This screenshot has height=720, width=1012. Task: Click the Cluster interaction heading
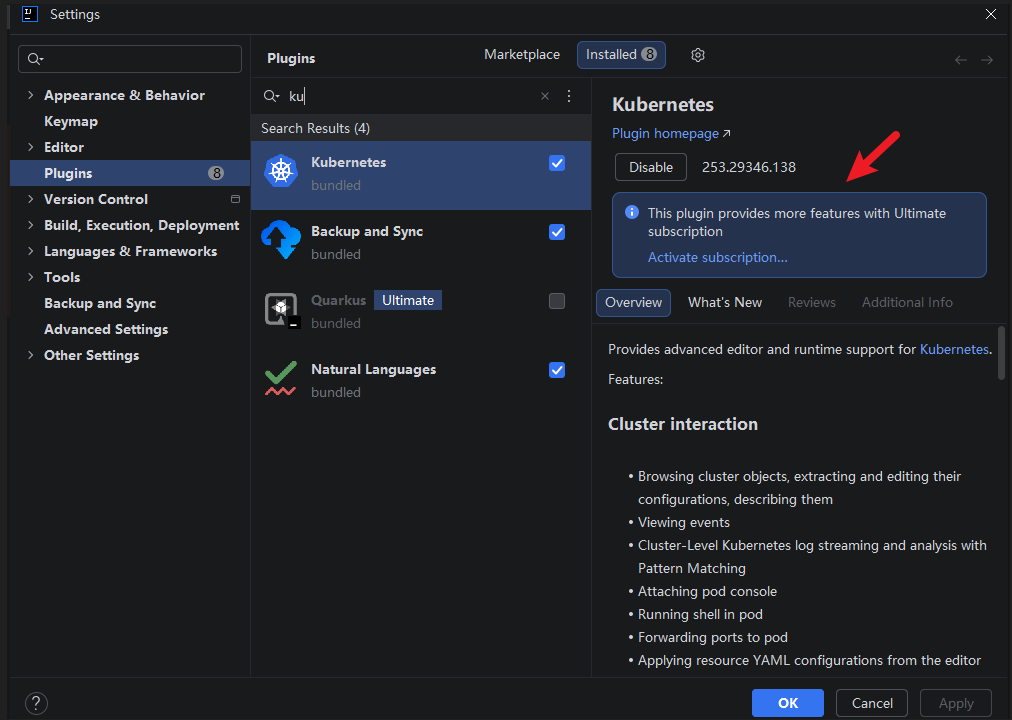click(x=683, y=424)
